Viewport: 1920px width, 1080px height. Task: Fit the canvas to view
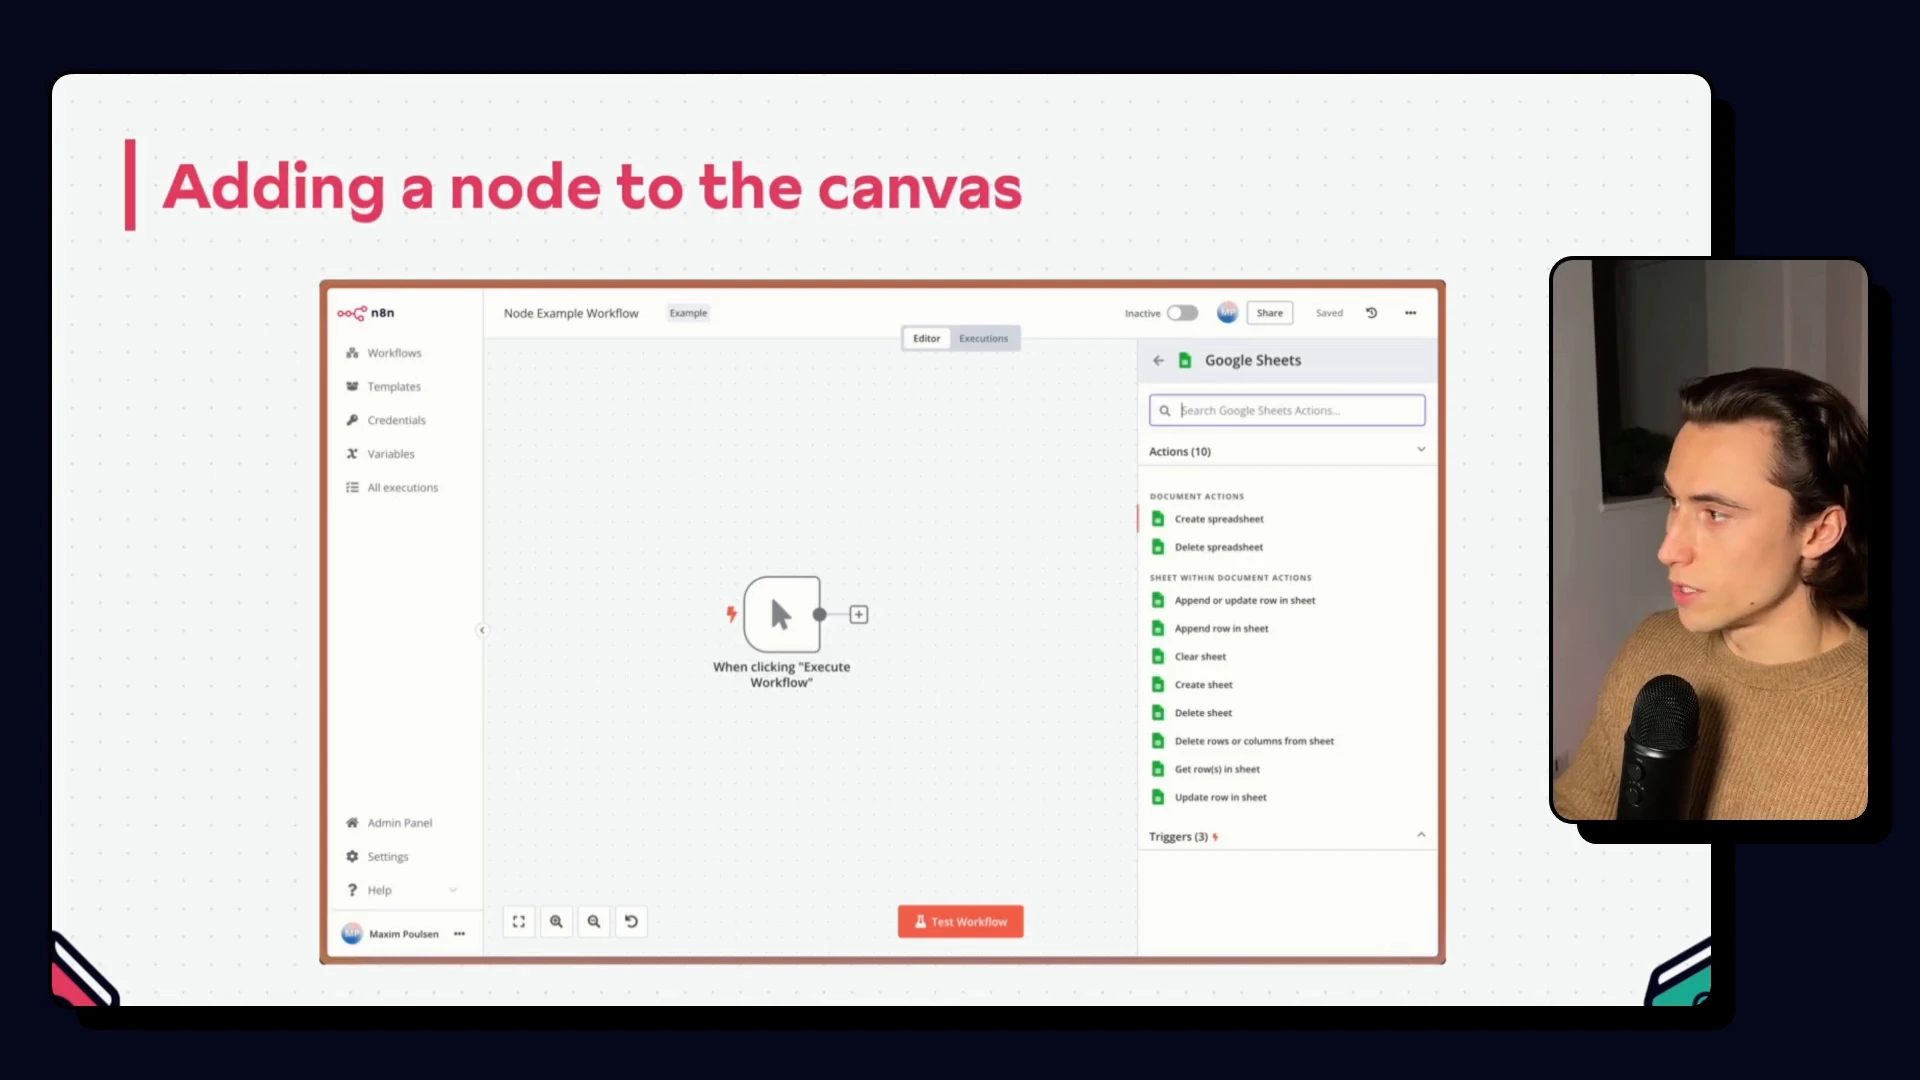pyautogui.click(x=519, y=922)
